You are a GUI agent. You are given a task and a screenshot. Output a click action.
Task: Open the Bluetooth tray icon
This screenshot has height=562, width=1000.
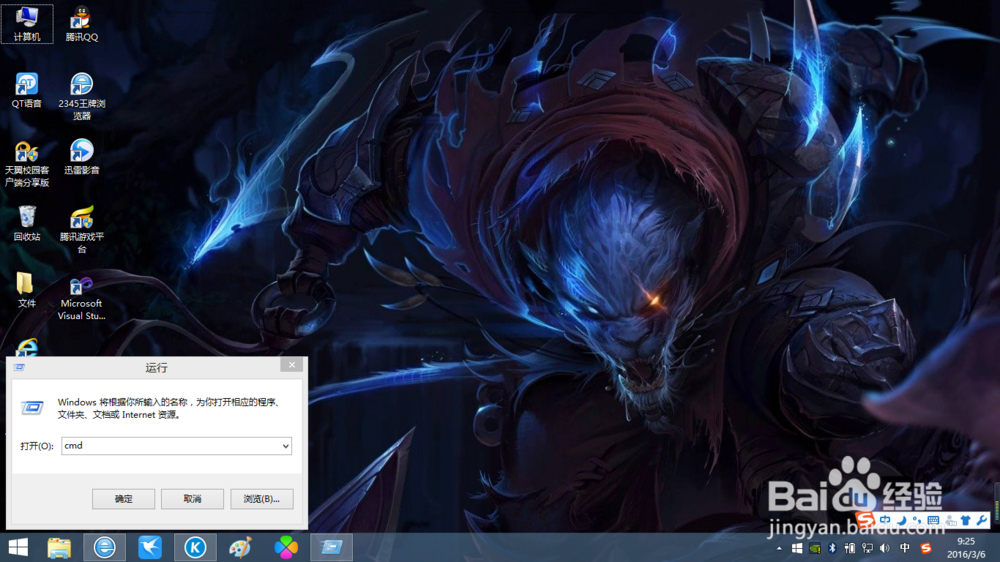(x=832, y=548)
